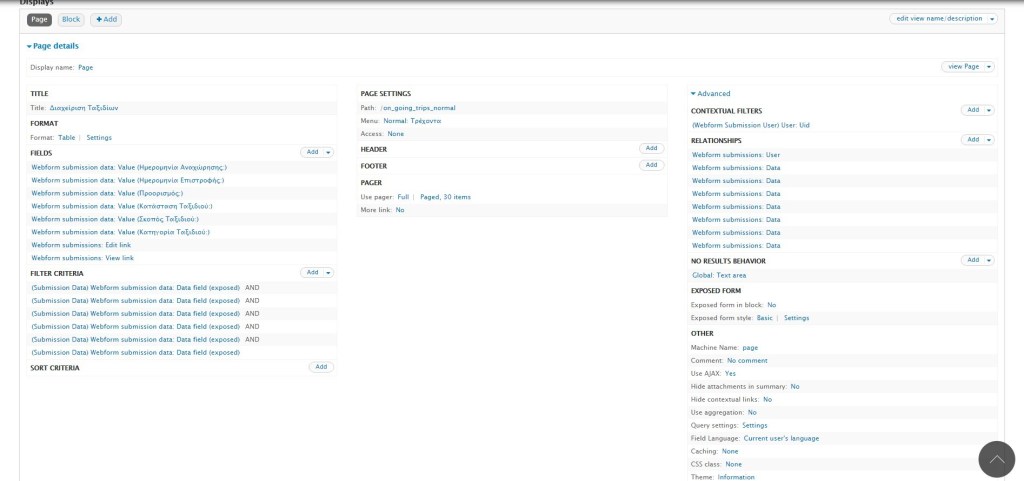Open the Table format link

pos(66,137)
